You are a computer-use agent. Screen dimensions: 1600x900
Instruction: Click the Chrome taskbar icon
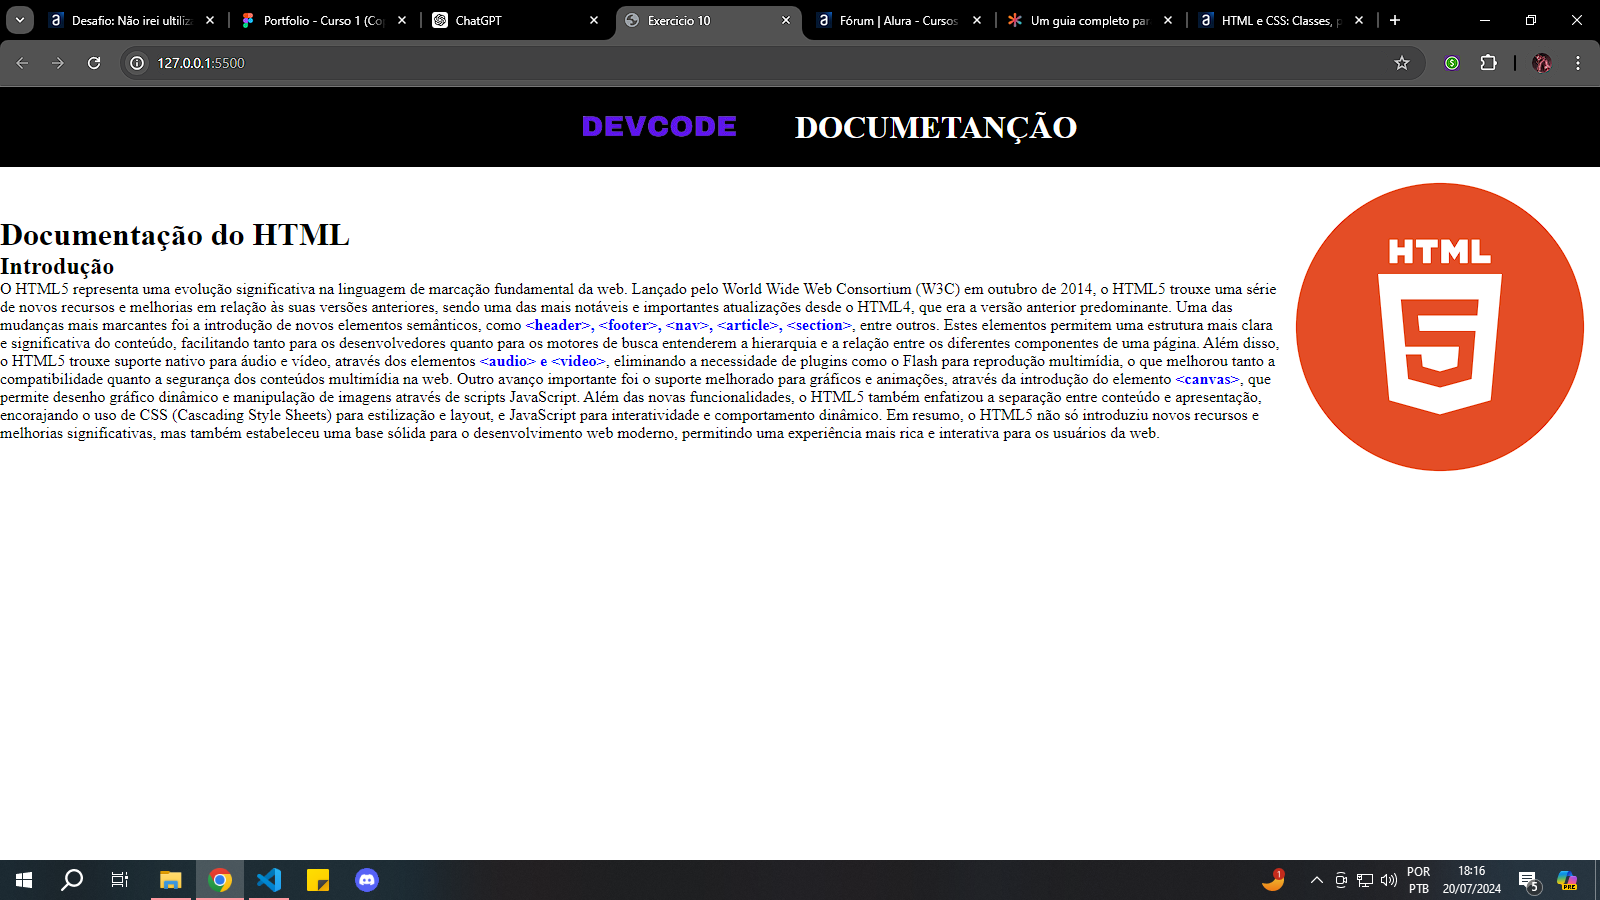pyautogui.click(x=220, y=880)
